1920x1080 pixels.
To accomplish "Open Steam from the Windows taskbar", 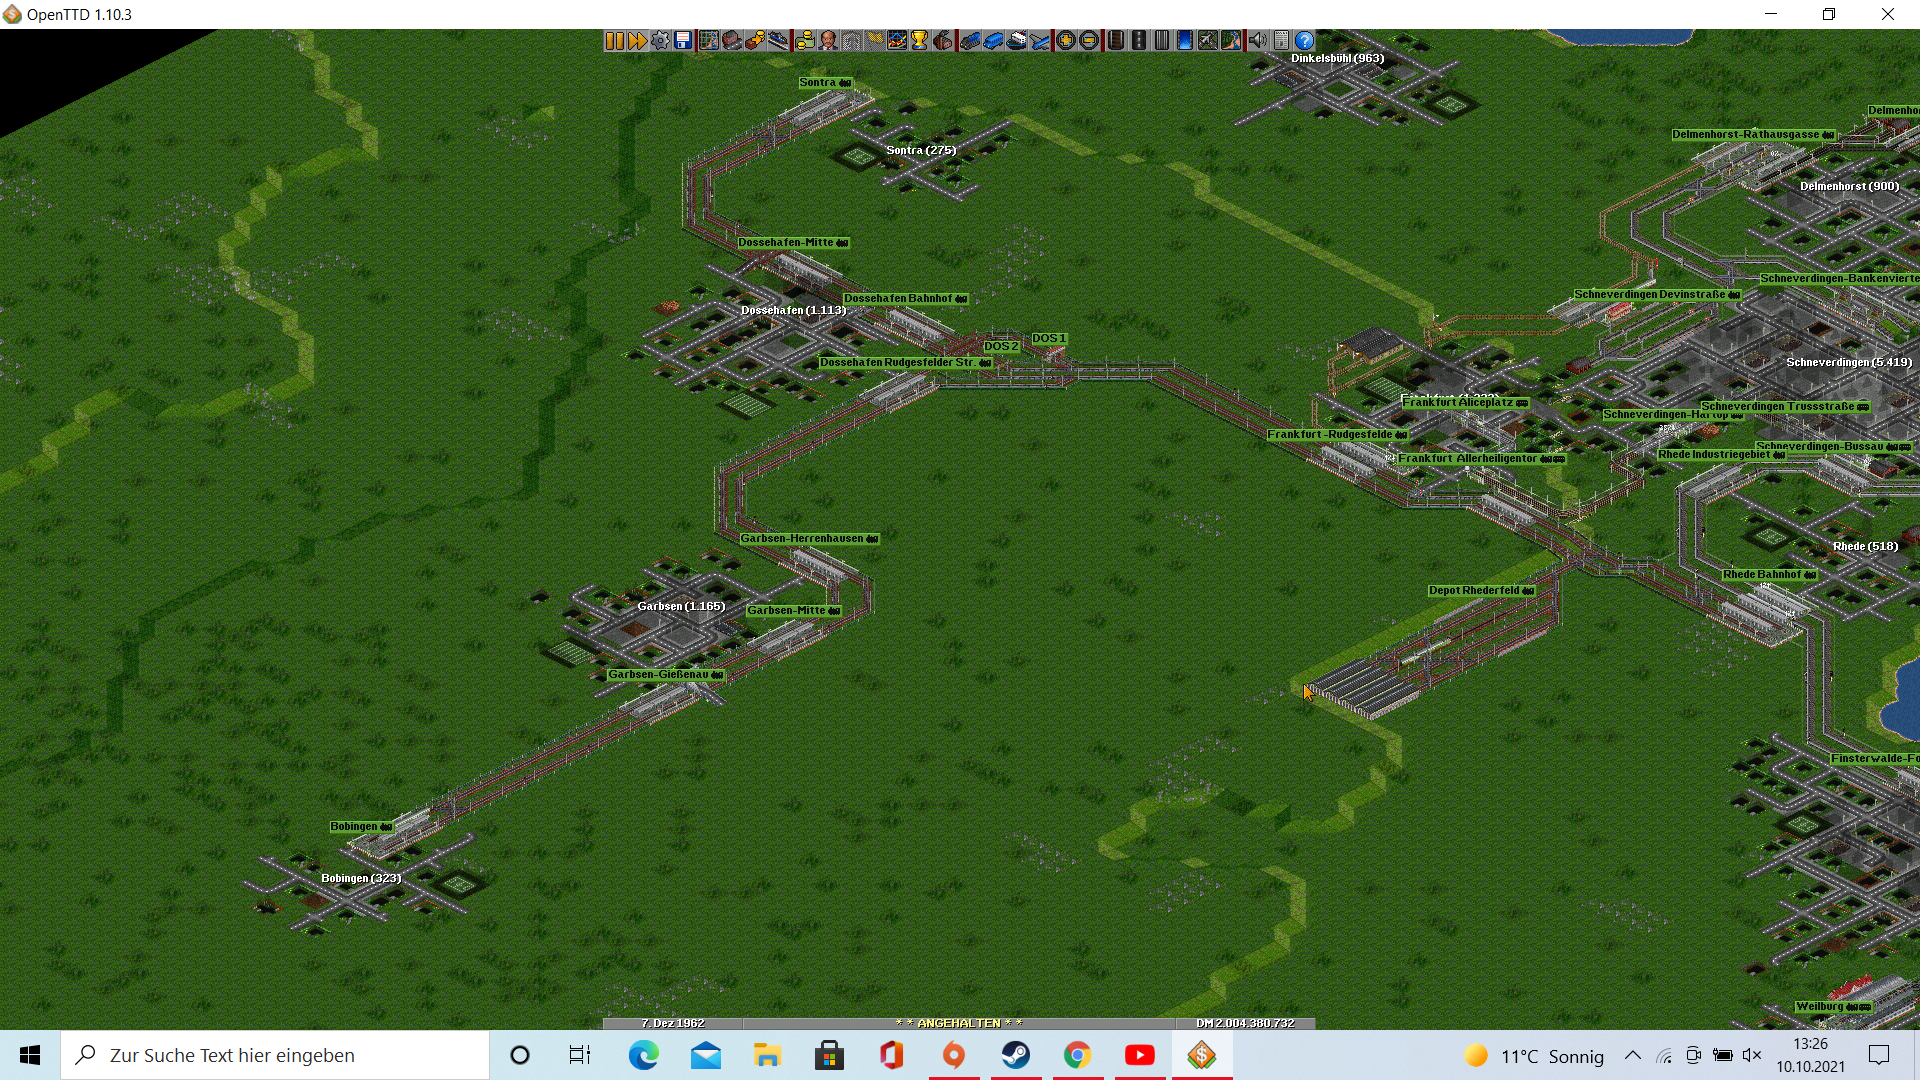I will pos(1015,1055).
